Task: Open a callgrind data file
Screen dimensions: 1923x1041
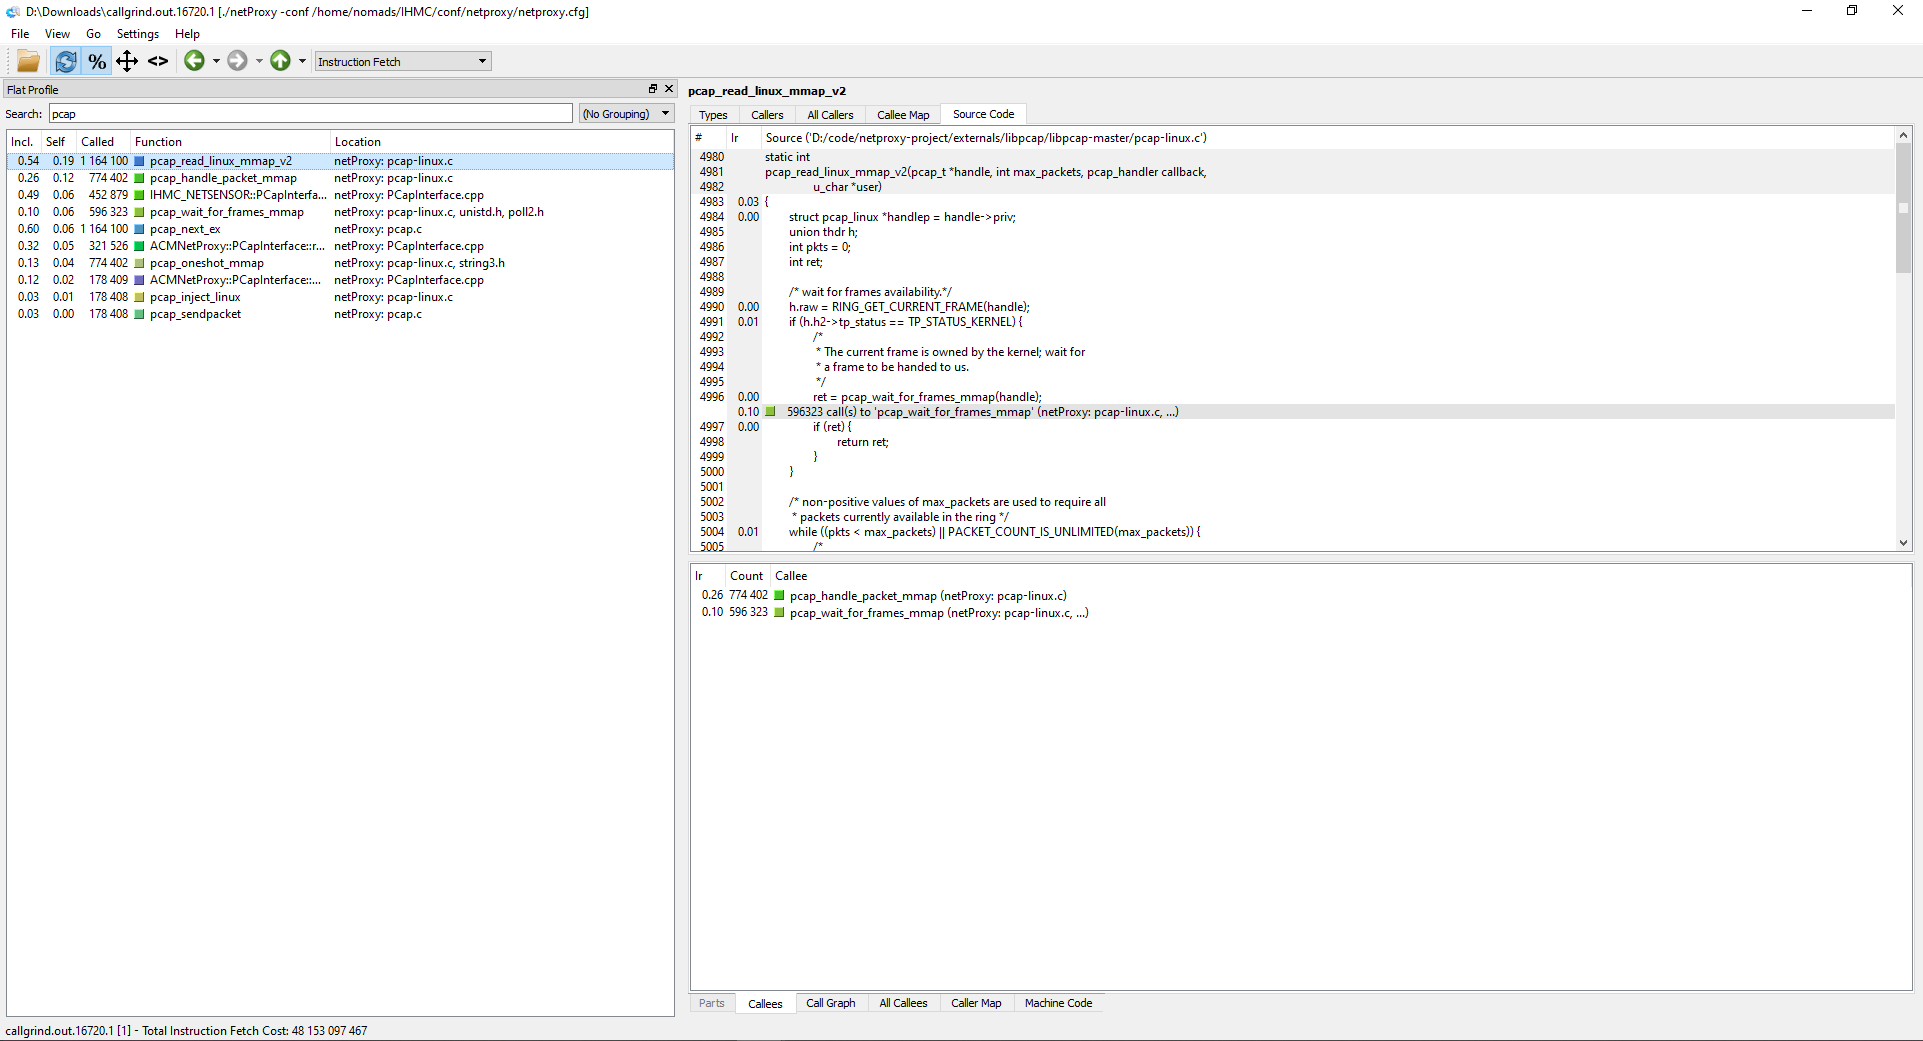Action: point(27,61)
